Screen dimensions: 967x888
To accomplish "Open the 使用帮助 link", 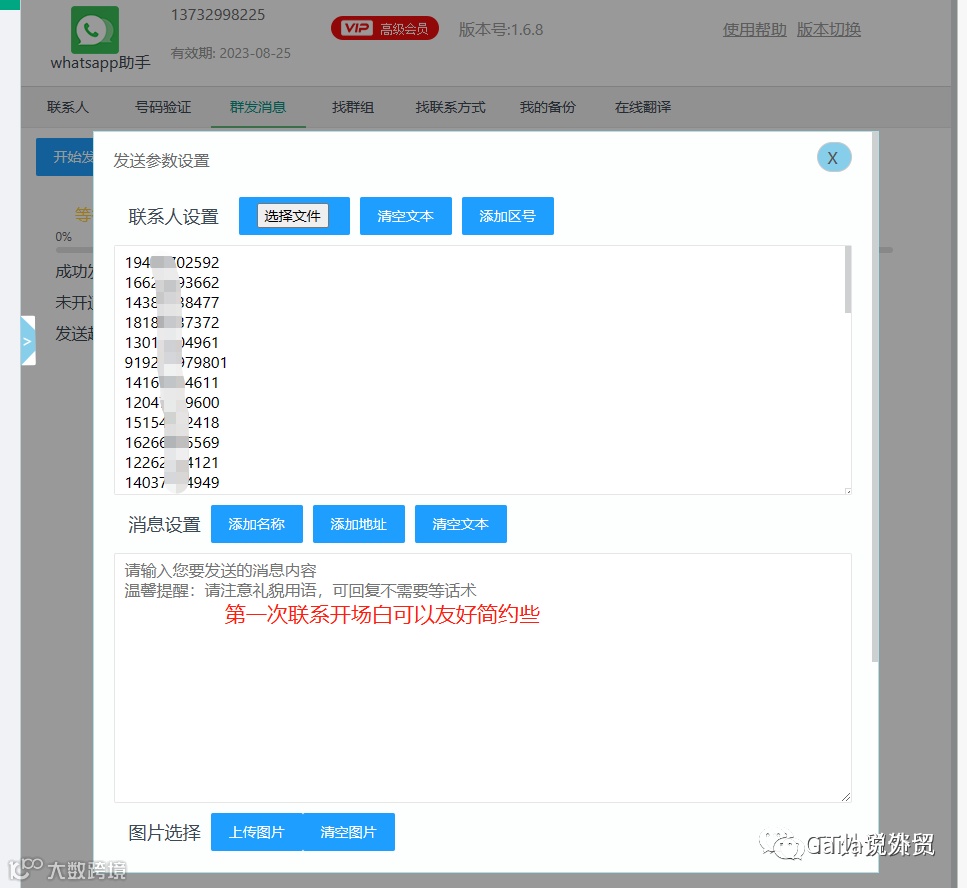I will click(754, 29).
